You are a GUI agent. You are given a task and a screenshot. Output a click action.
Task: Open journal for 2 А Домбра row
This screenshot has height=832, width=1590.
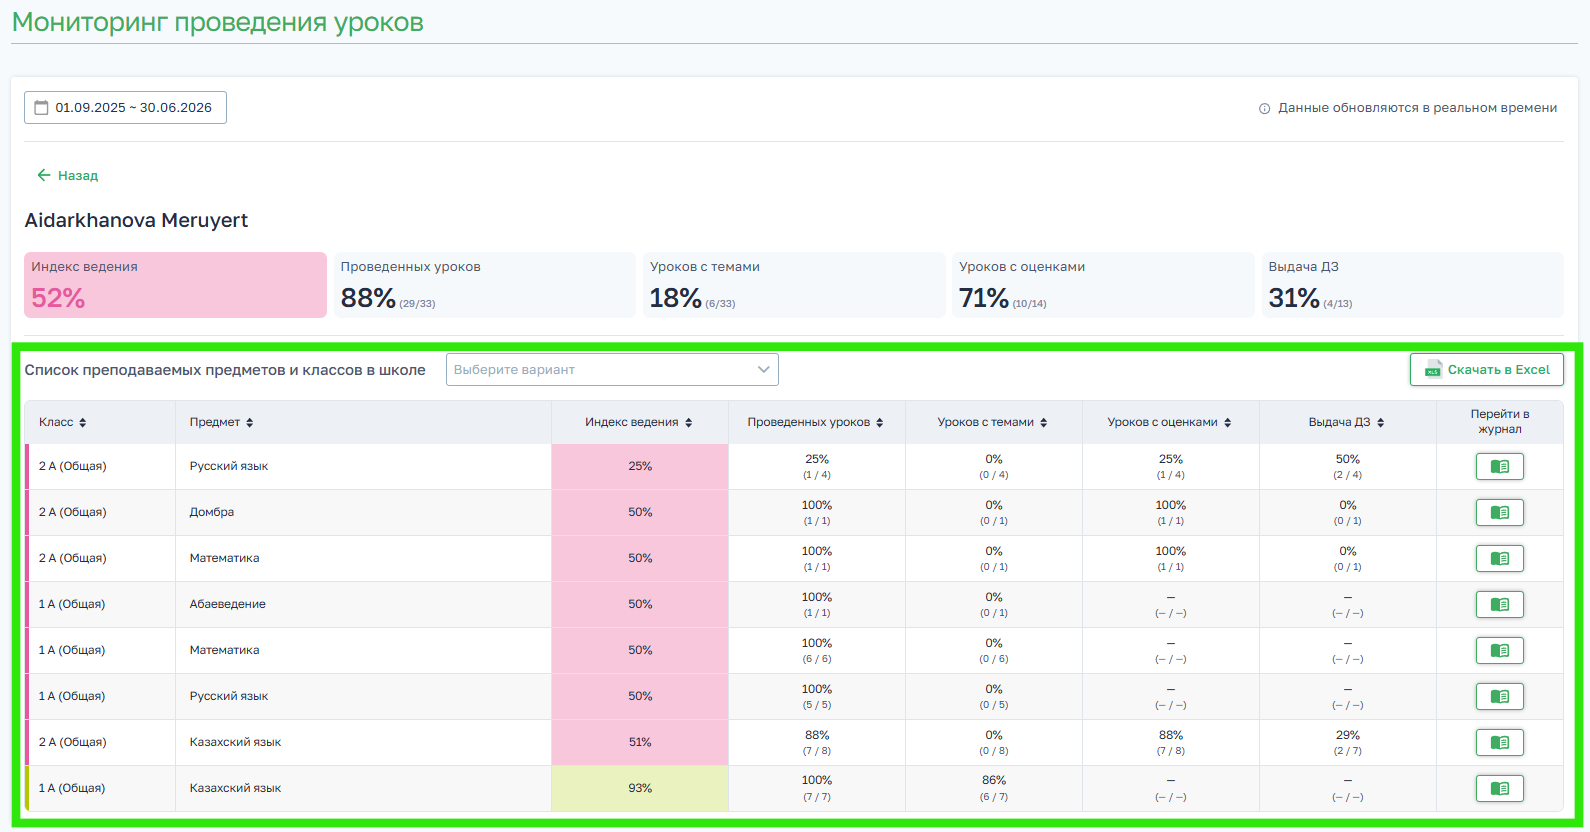coord(1499,513)
